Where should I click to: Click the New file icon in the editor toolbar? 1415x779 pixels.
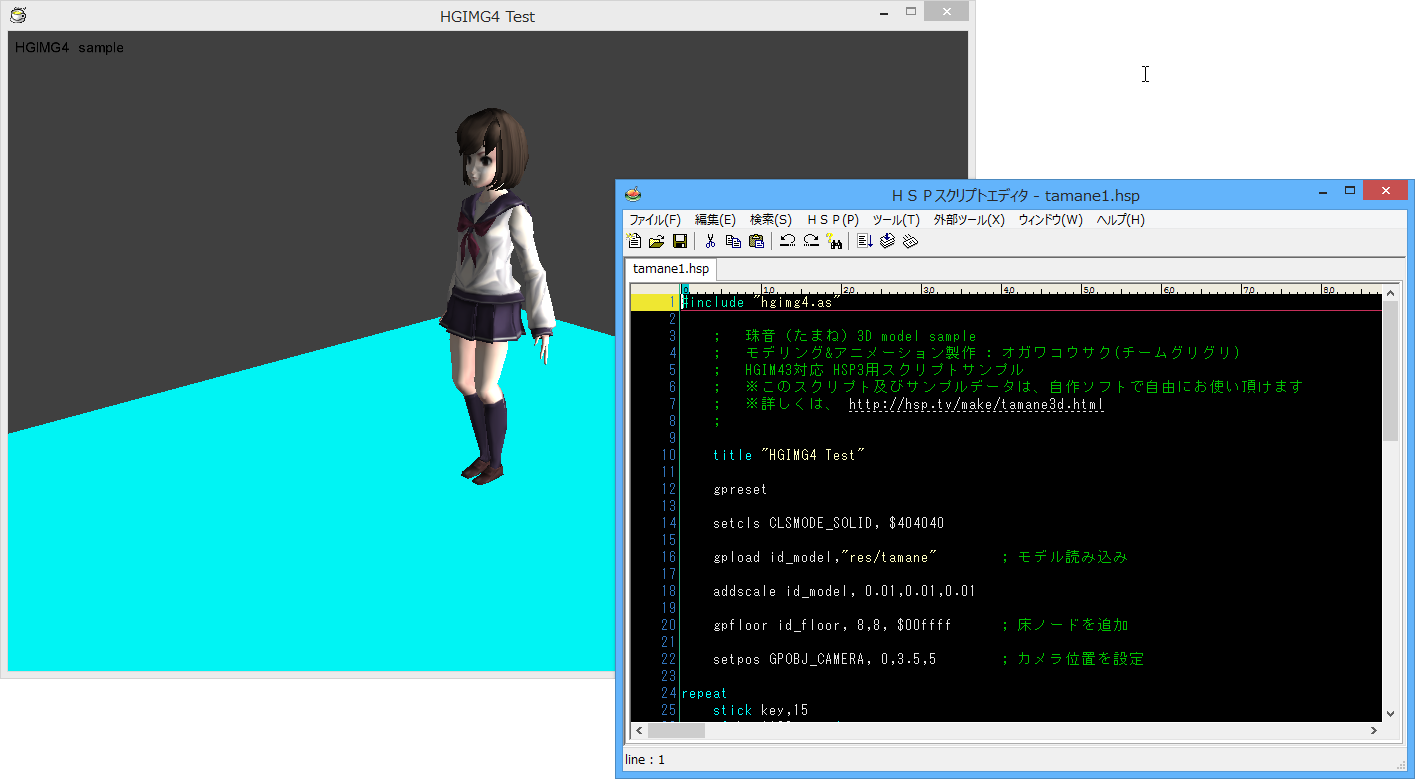[634, 241]
